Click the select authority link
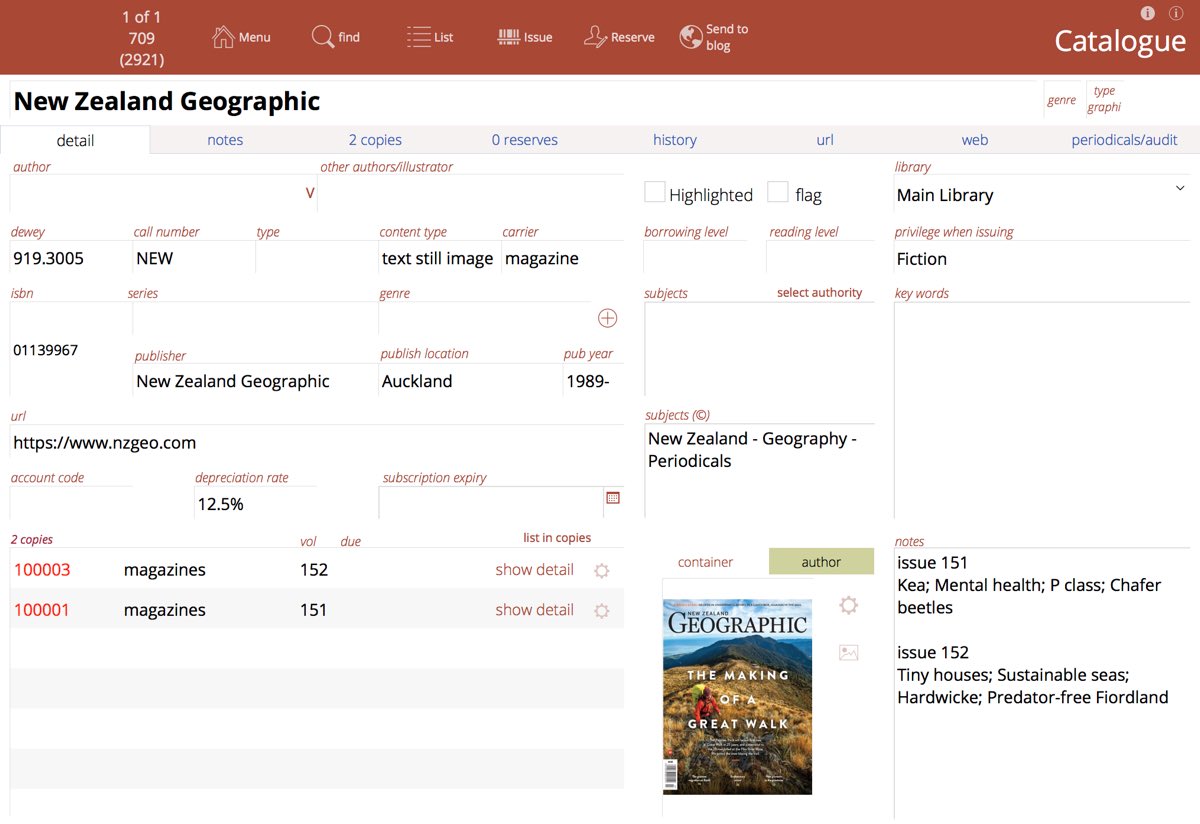The image size is (1200, 824). 819,293
